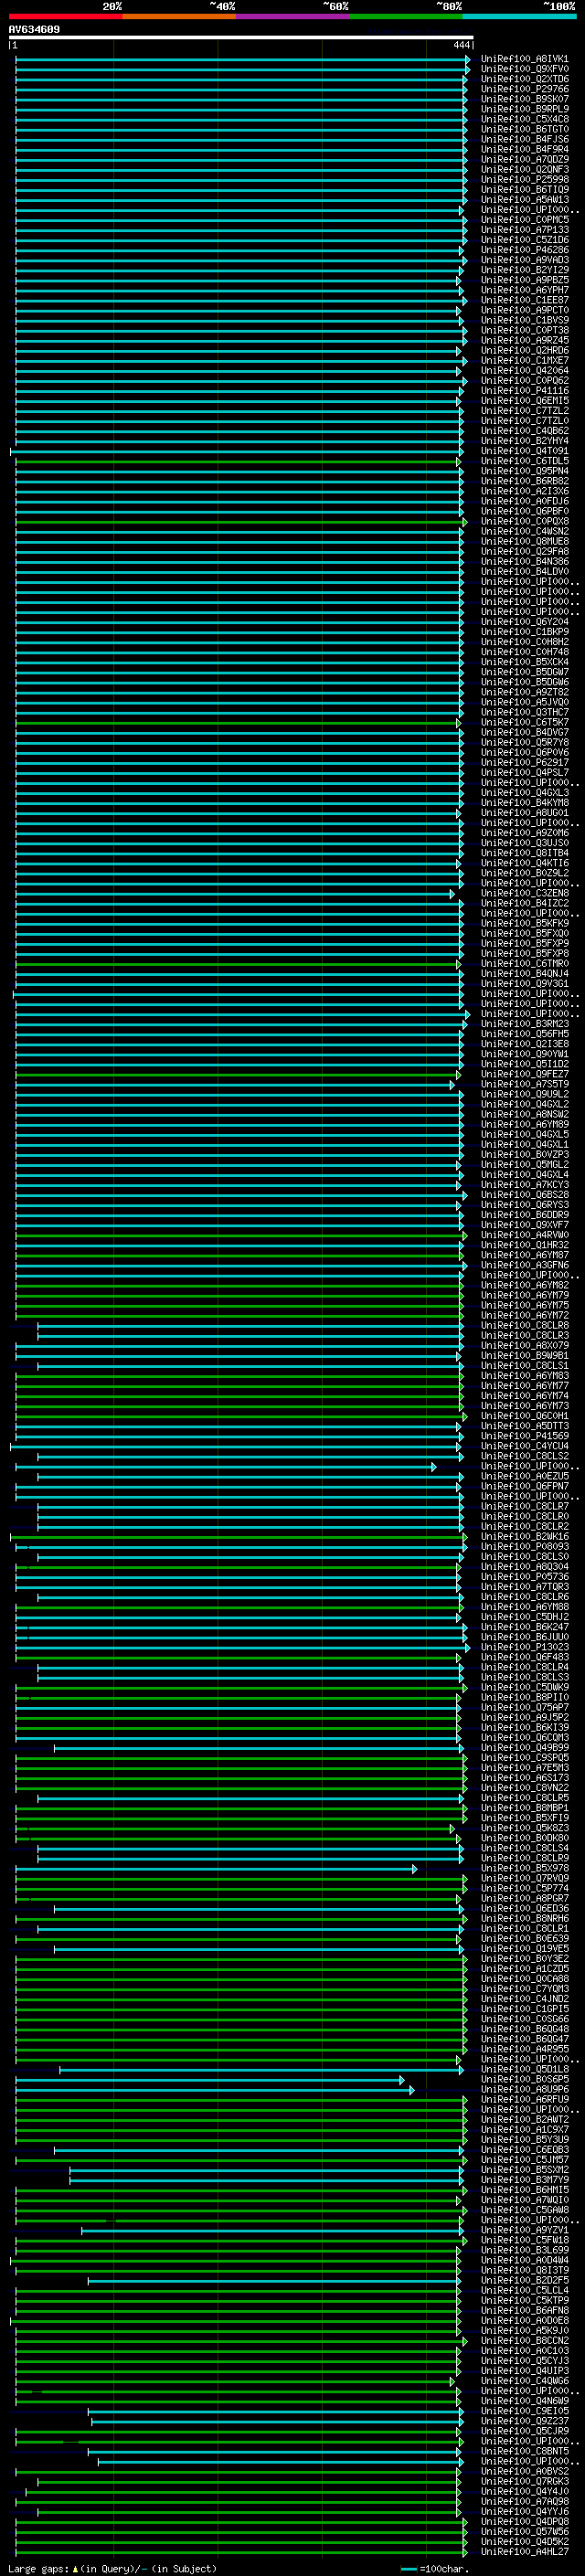Select subject label UniRef100_A7P133
The height and width of the screenshot is (2576, 585).
coord(524,229)
